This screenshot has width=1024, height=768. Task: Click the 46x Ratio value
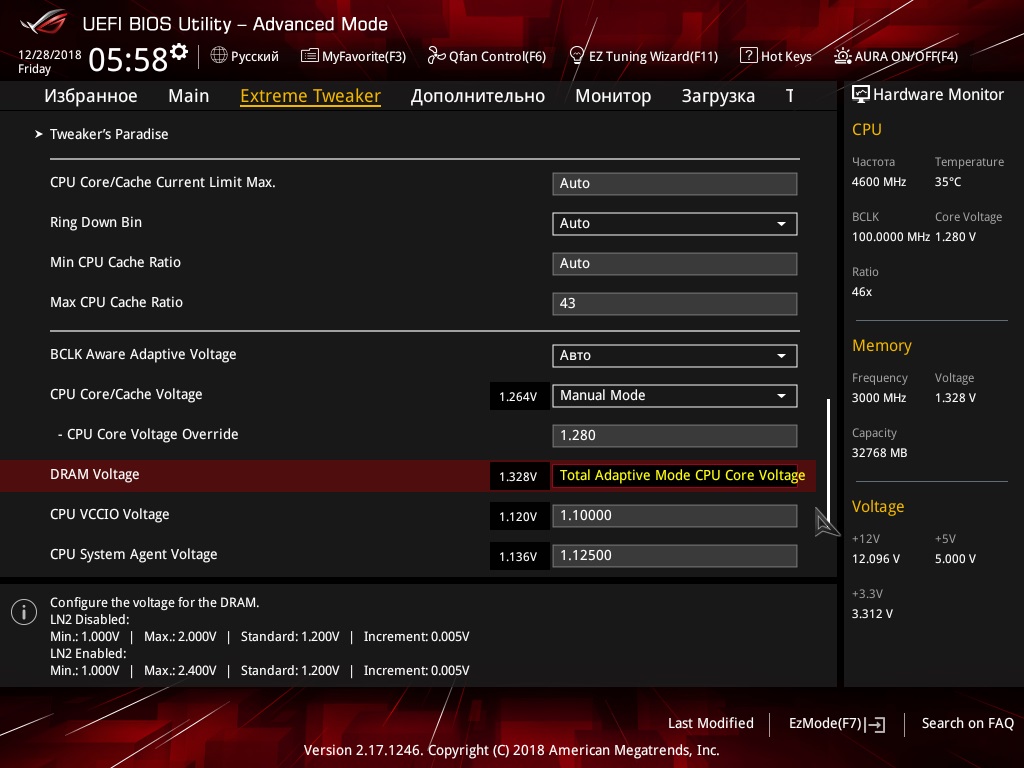861,292
